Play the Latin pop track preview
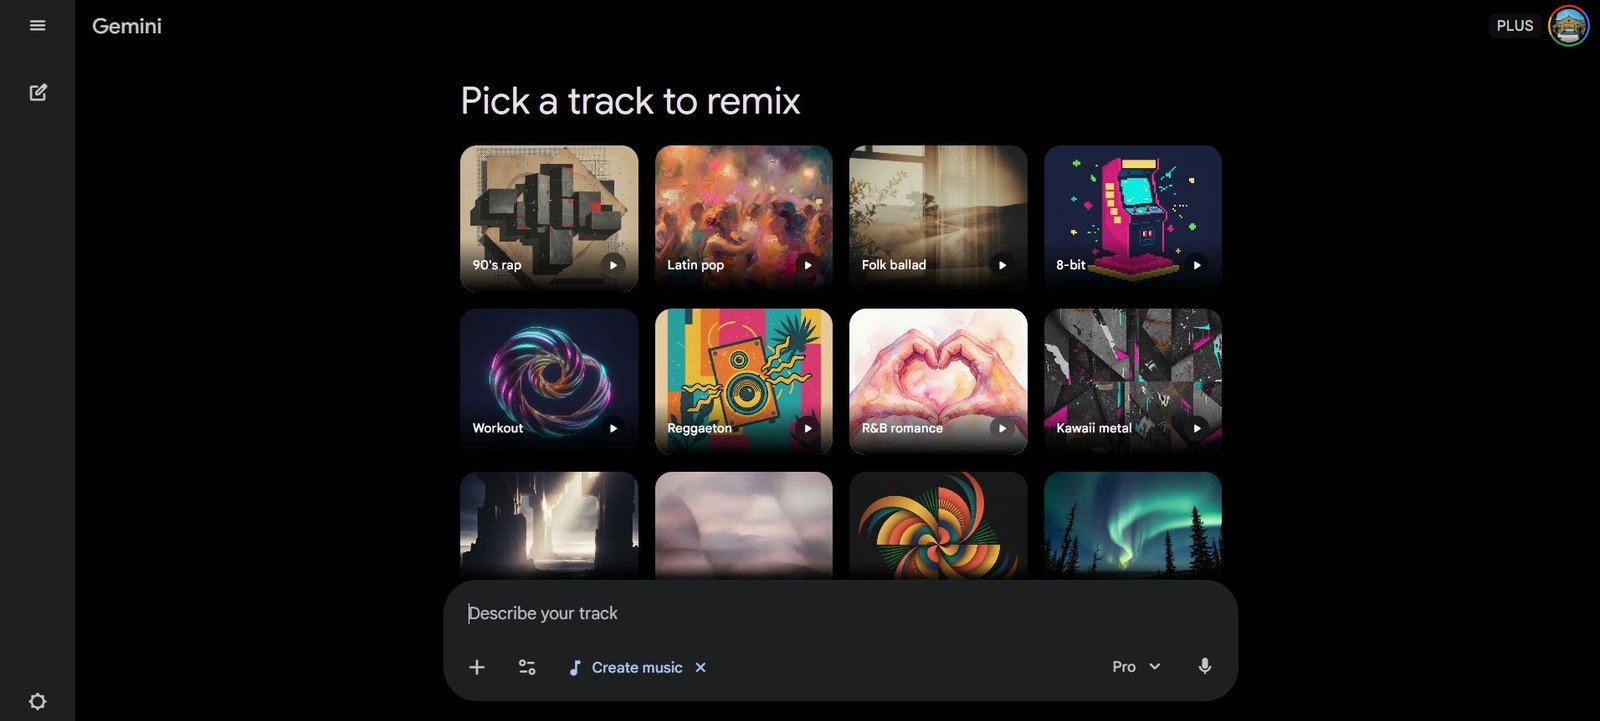1600x721 pixels. click(808, 265)
